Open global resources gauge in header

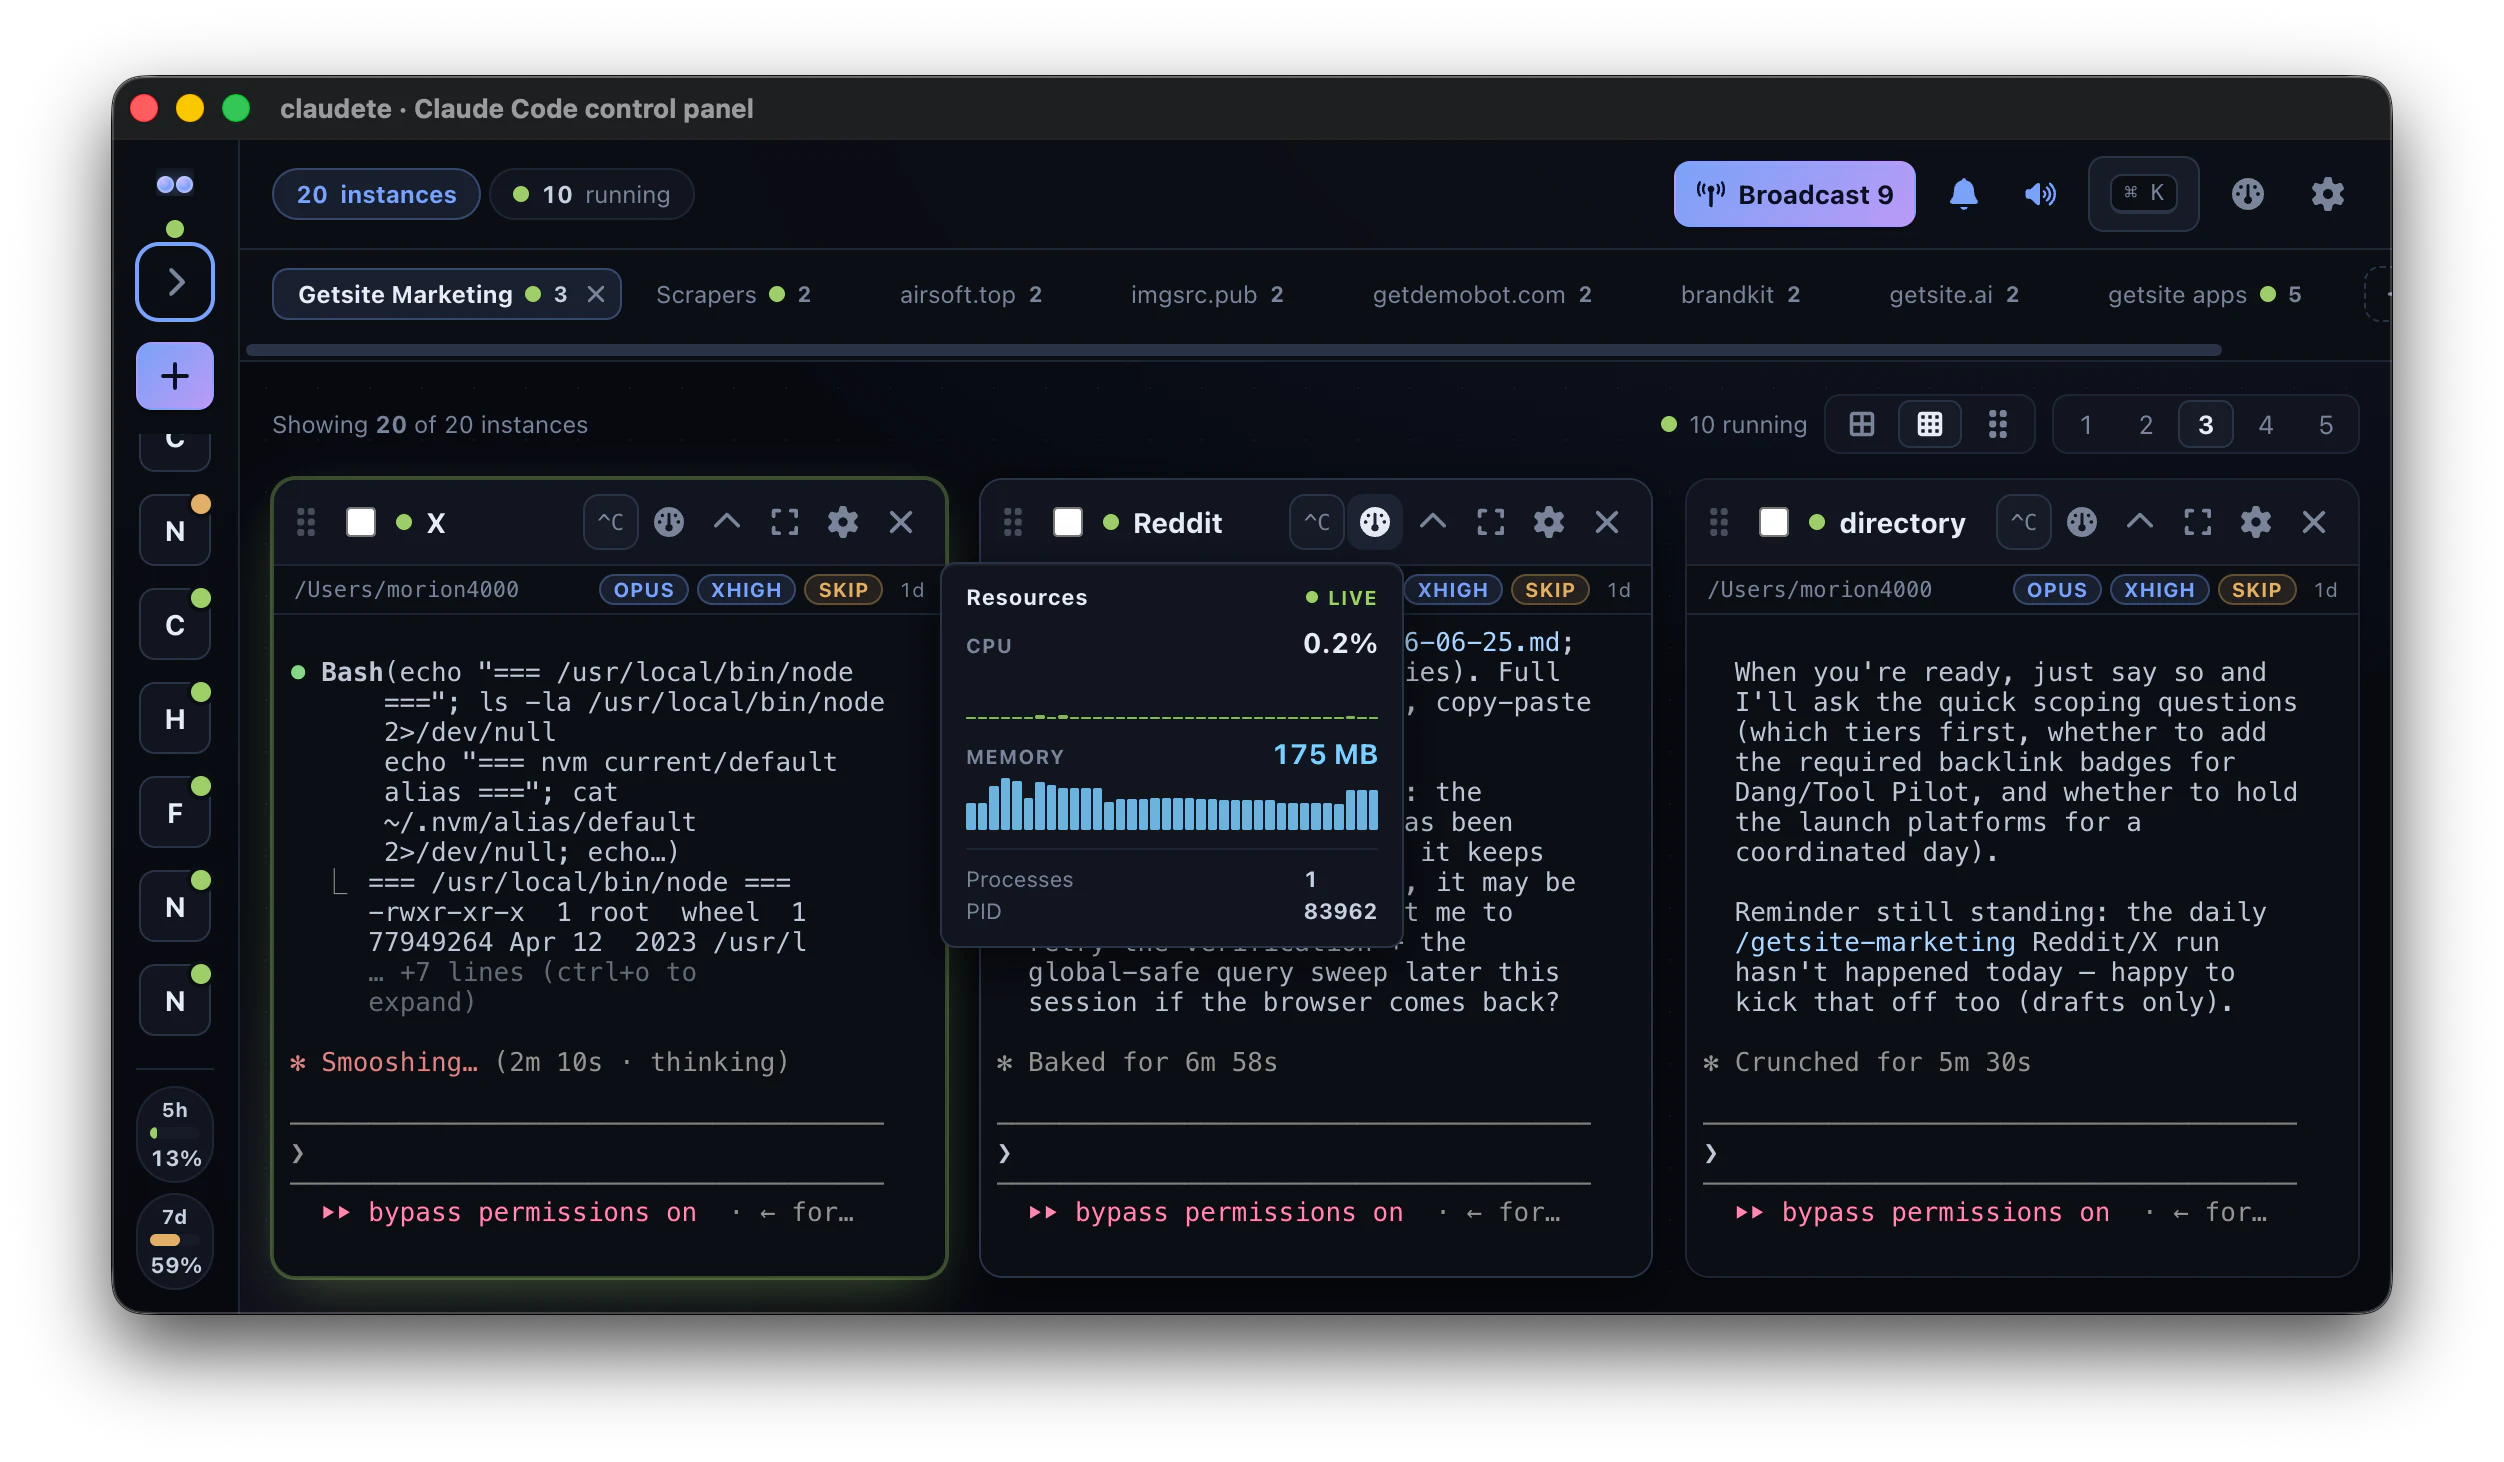pos(2247,194)
